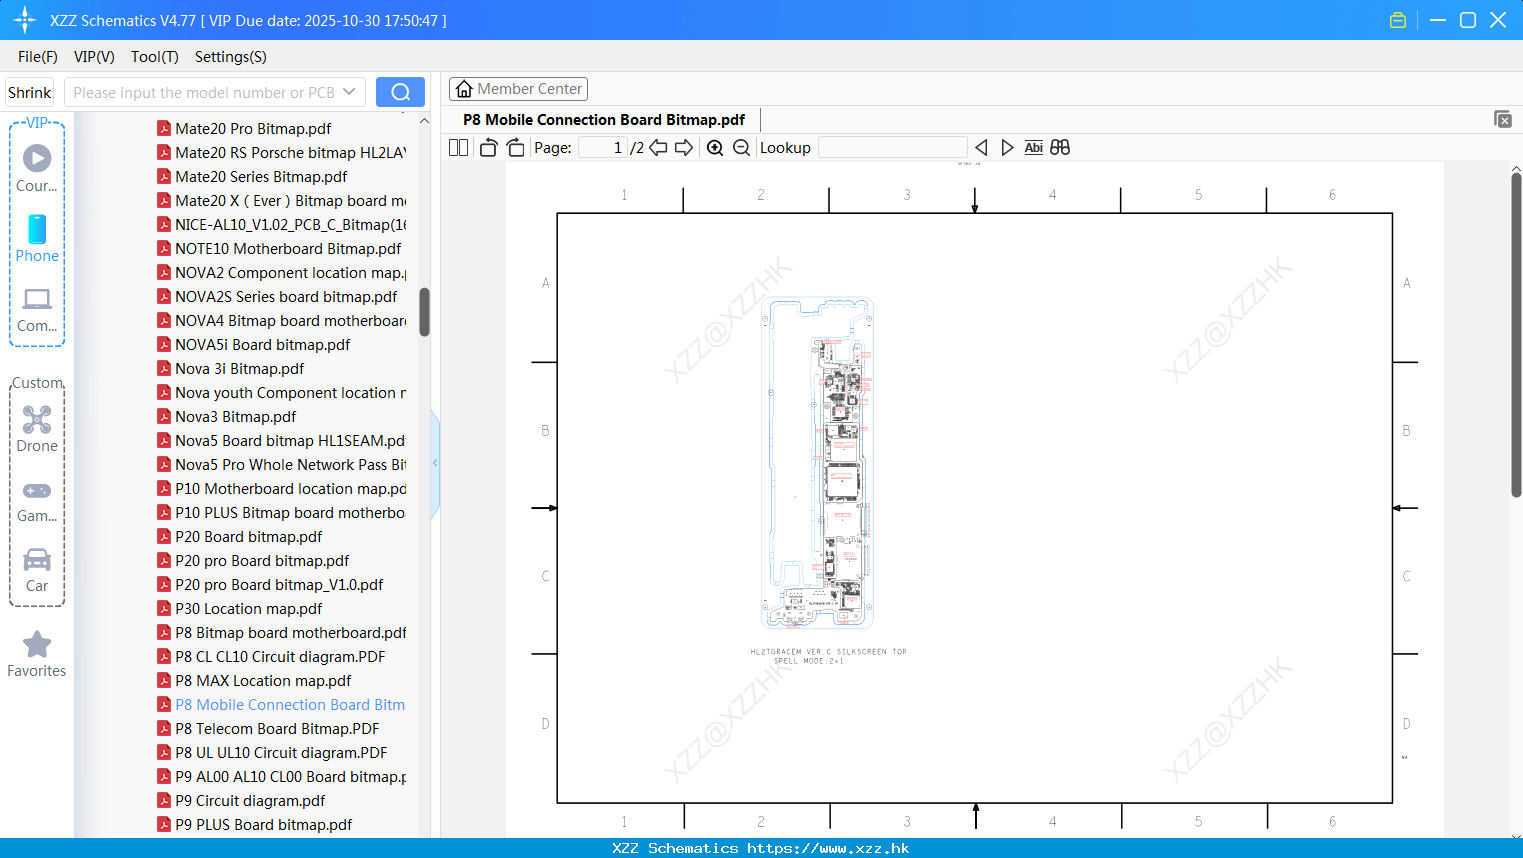Screen dimensions: 1523x858
Task: Open P8 UL UL10 Circuit diagram.PDF
Action: [x=272, y=752]
